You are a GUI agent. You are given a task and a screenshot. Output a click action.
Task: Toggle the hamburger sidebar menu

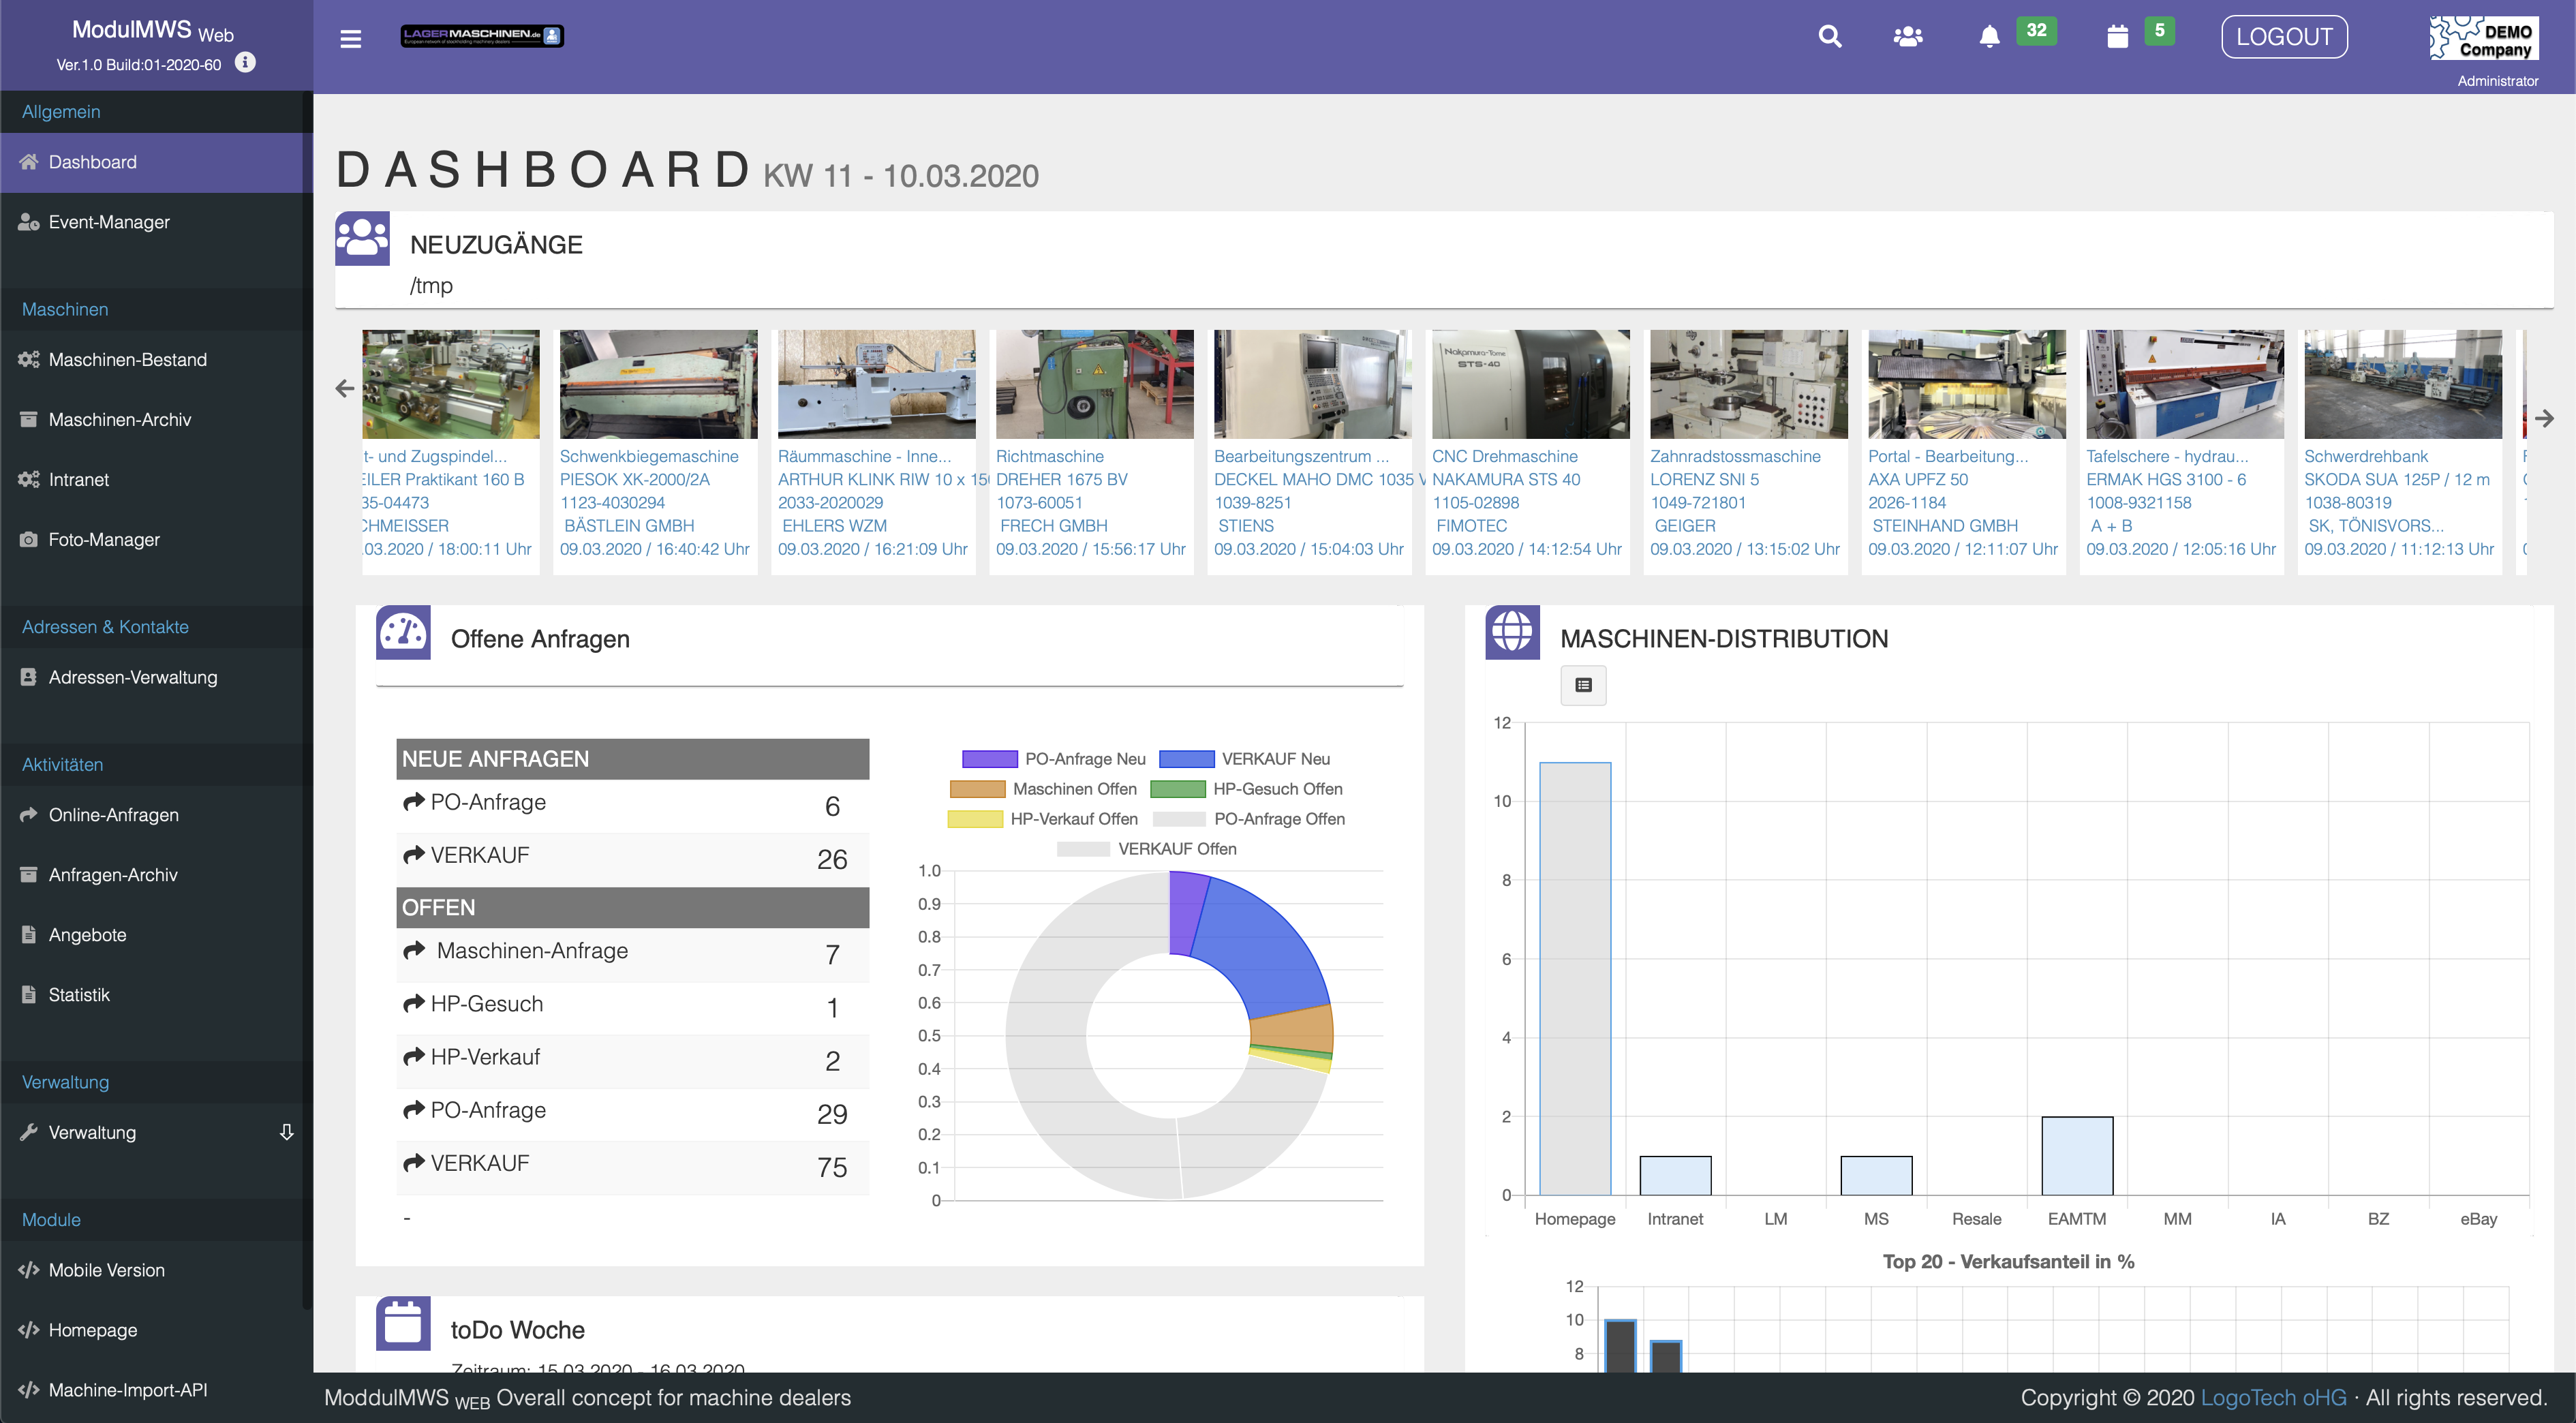point(350,38)
